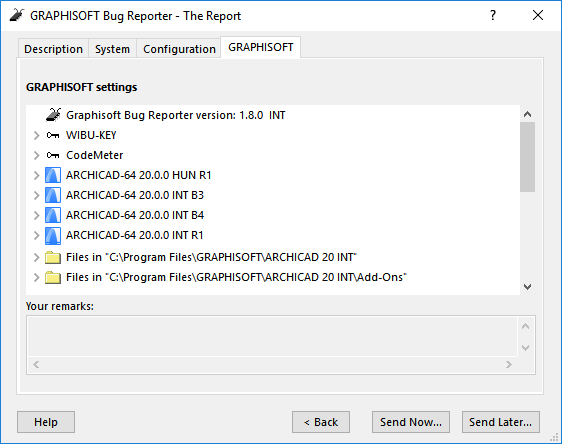The height and width of the screenshot is (444, 562).
Task: Expand ARCHICAD-64 20.0.0 HUN R1 node
Action: 36,175
